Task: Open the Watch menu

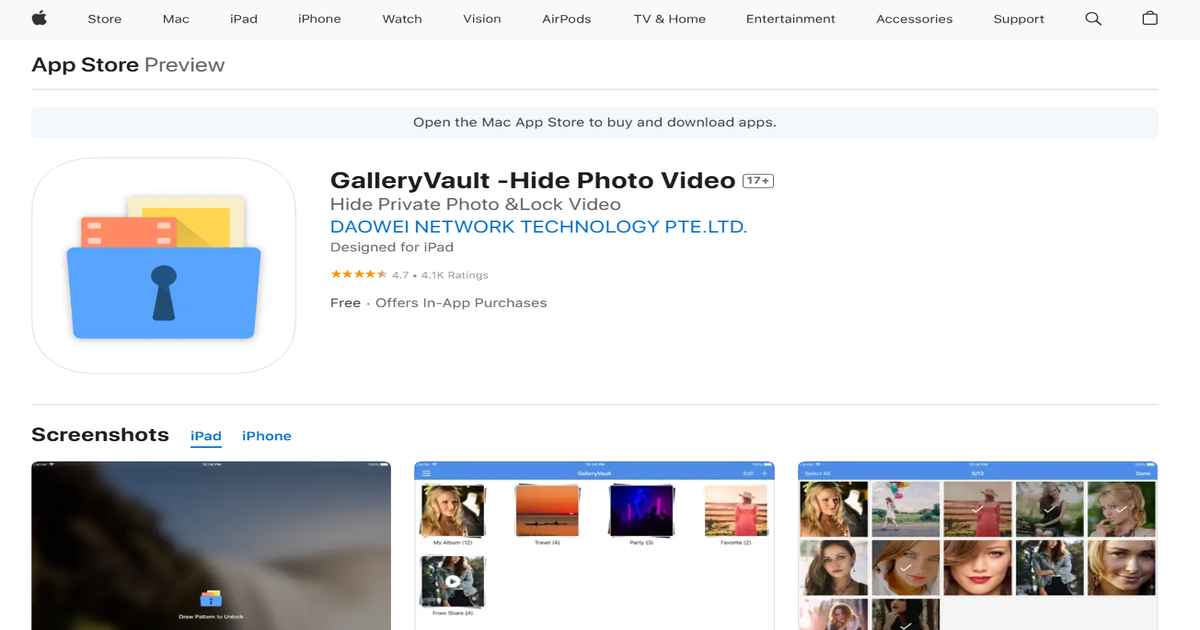Action: [x=402, y=19]
